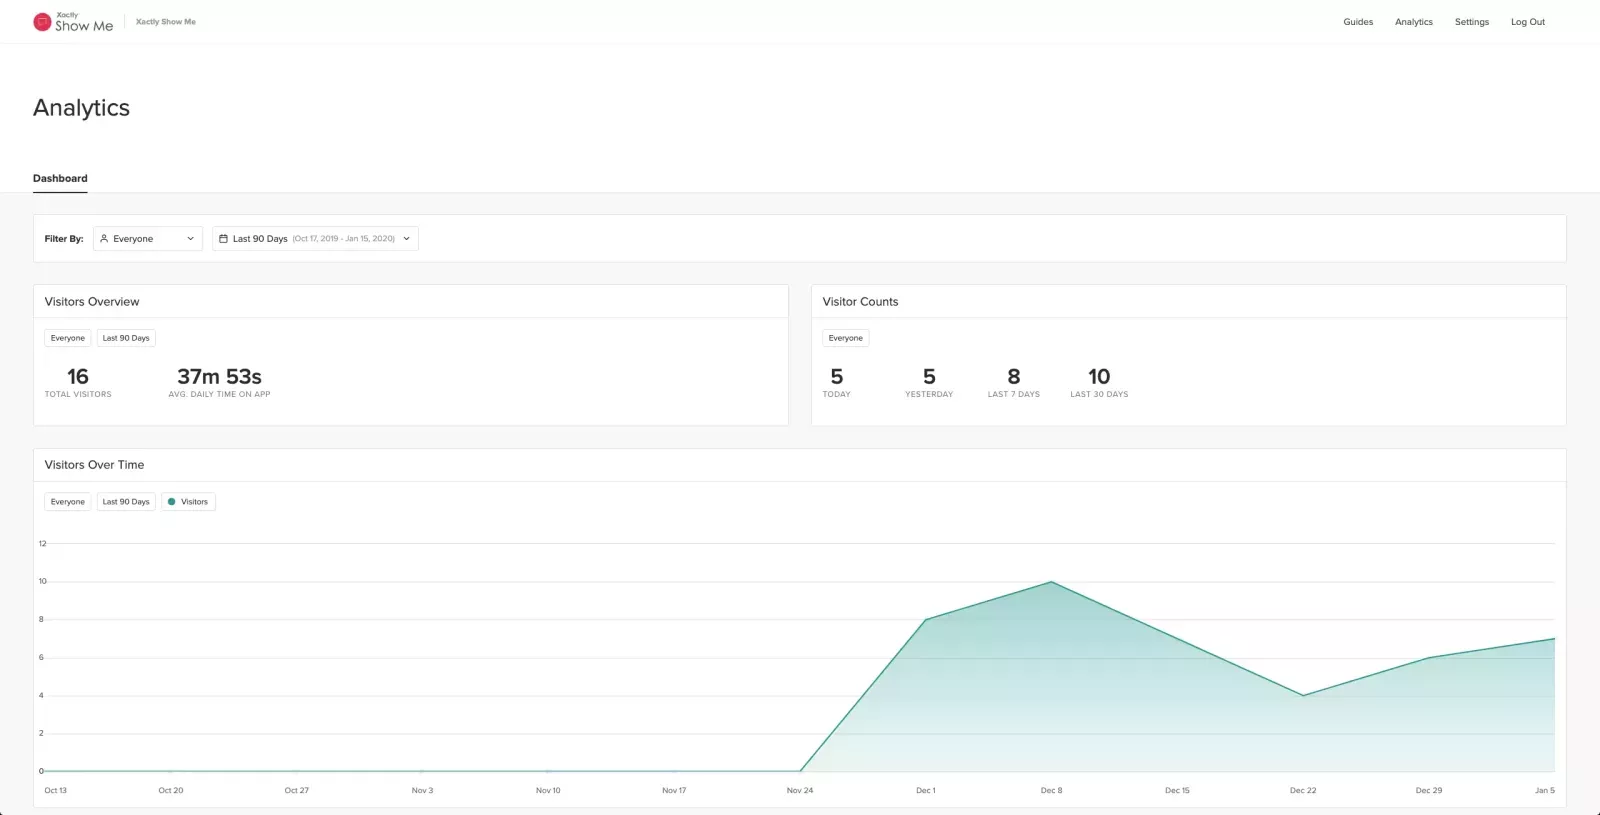Expand the Everyone filter dropdown arrow

click(190, 239)
